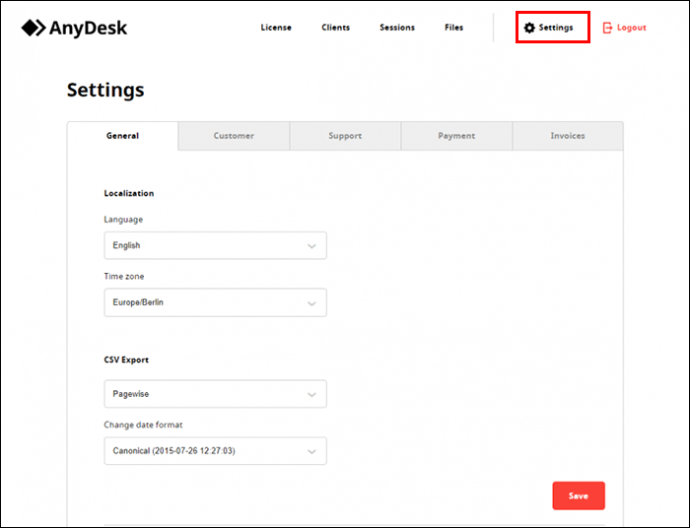Click the Logout text link
Viewport: 690px width, 528px height.
coord(631,27)
